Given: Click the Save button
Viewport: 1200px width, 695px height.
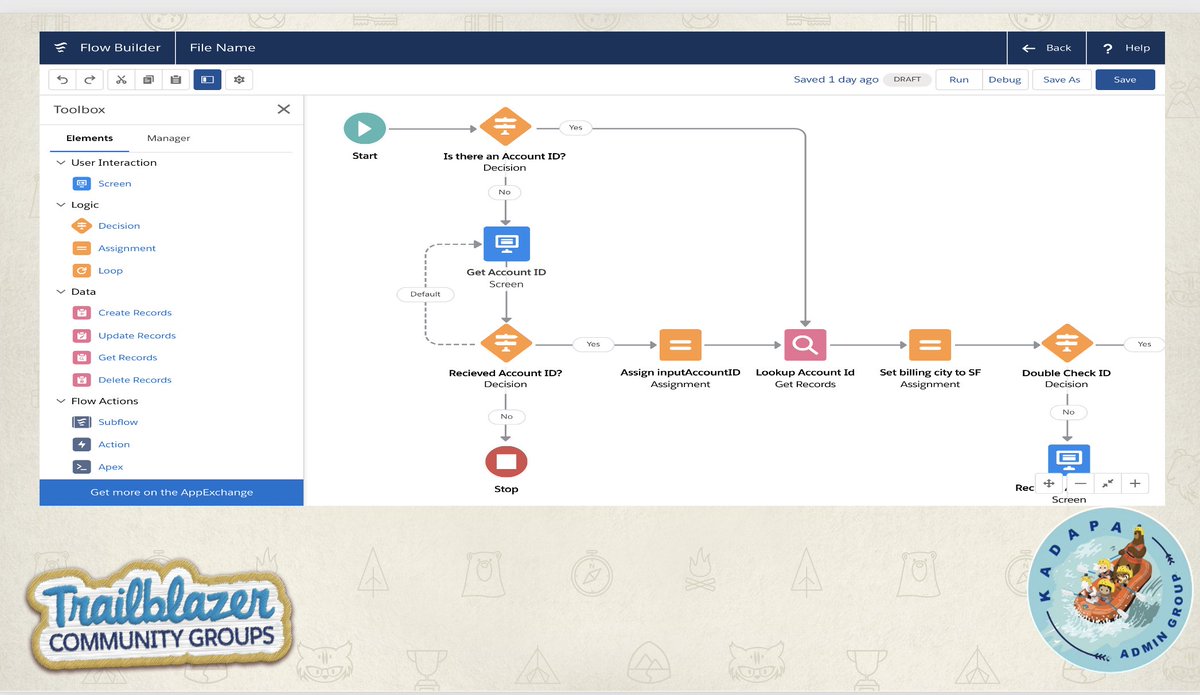Looking at the screenshot, I should pos(1125,79).
